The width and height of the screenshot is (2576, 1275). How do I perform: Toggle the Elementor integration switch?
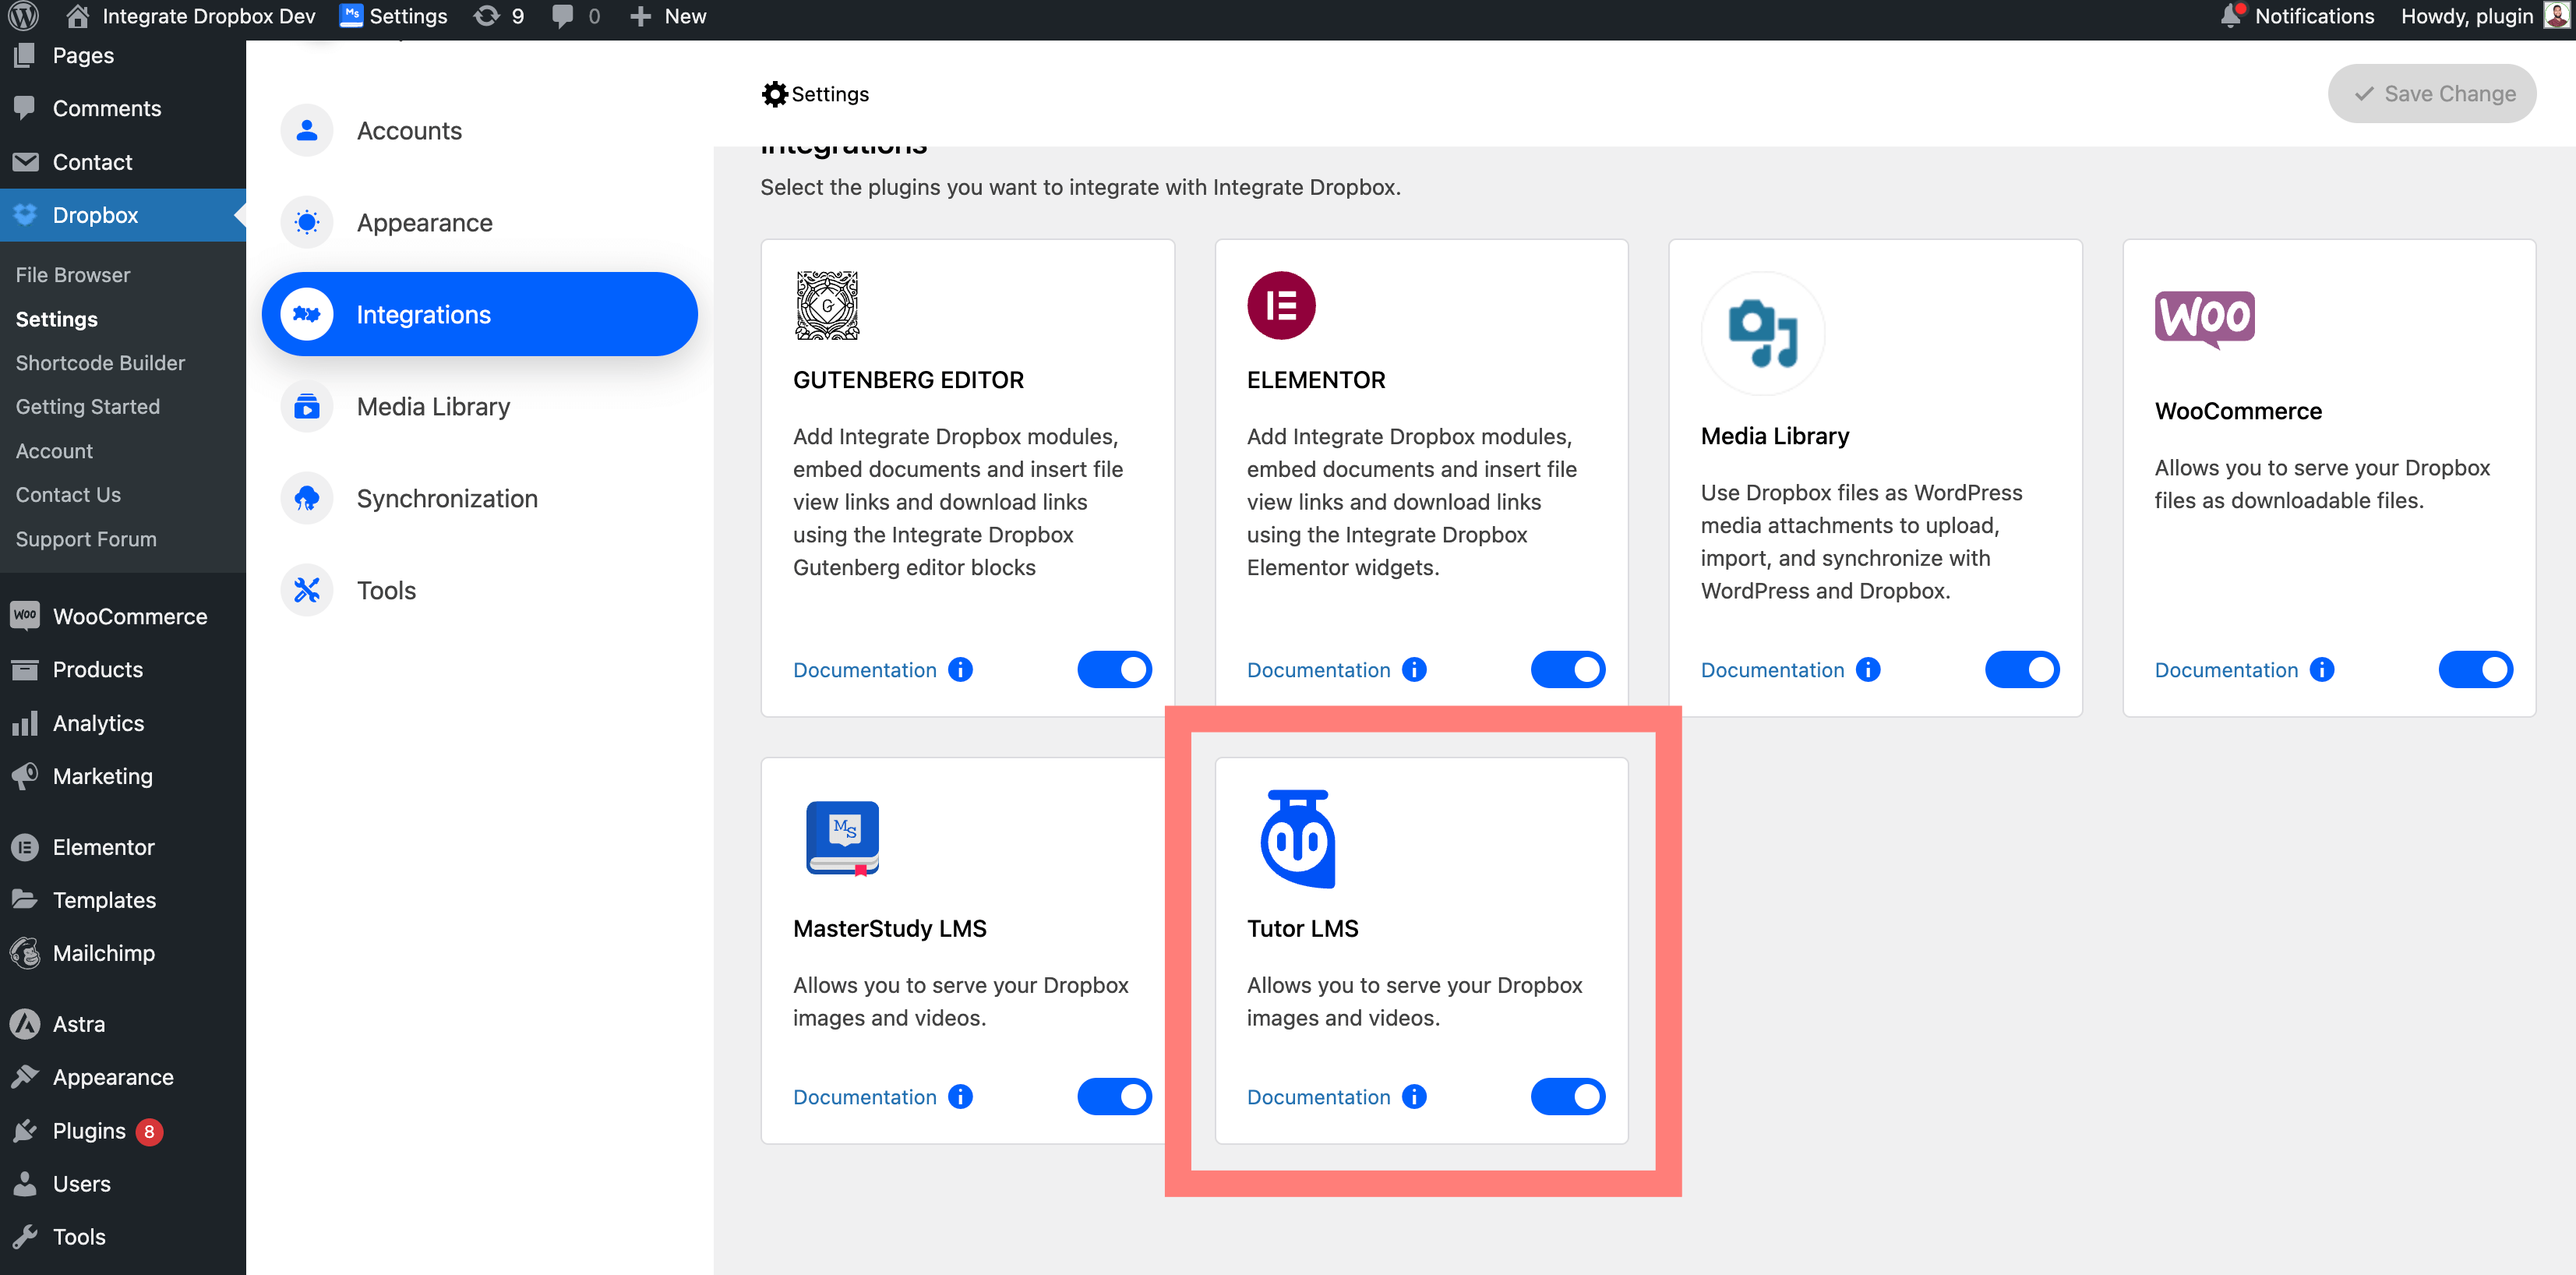(1568, 669)
